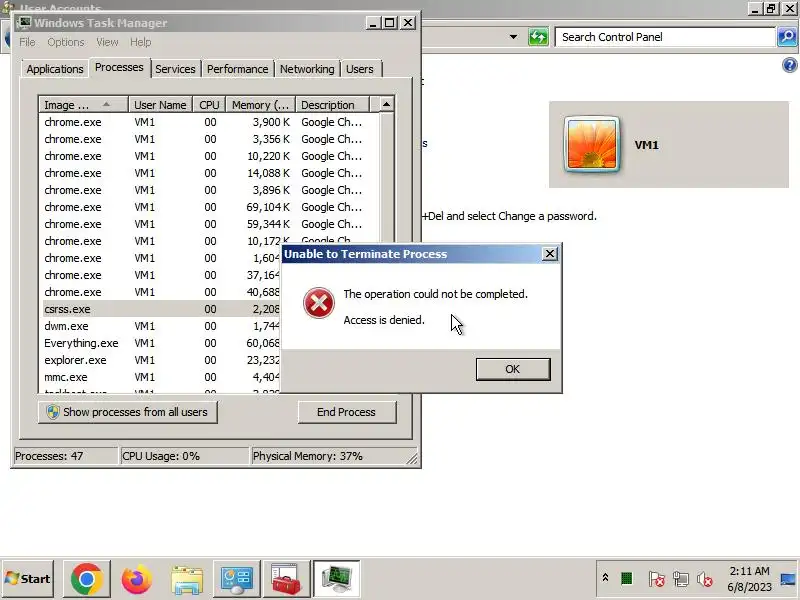The height and width of the screenshot is (600, 800).
Task: Click the Task Manager title bar icon
Action: [24, 23]
